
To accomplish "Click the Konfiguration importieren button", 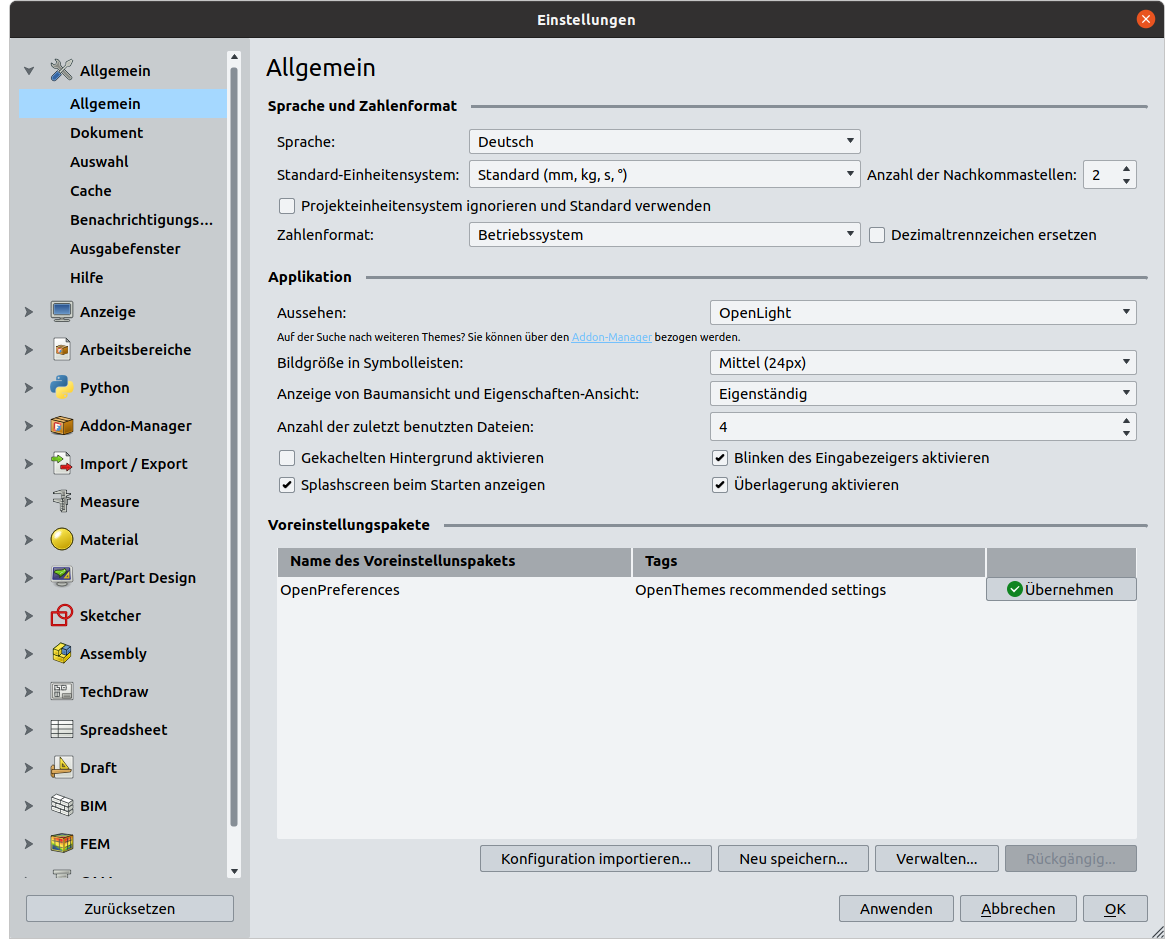I will 595,858.
